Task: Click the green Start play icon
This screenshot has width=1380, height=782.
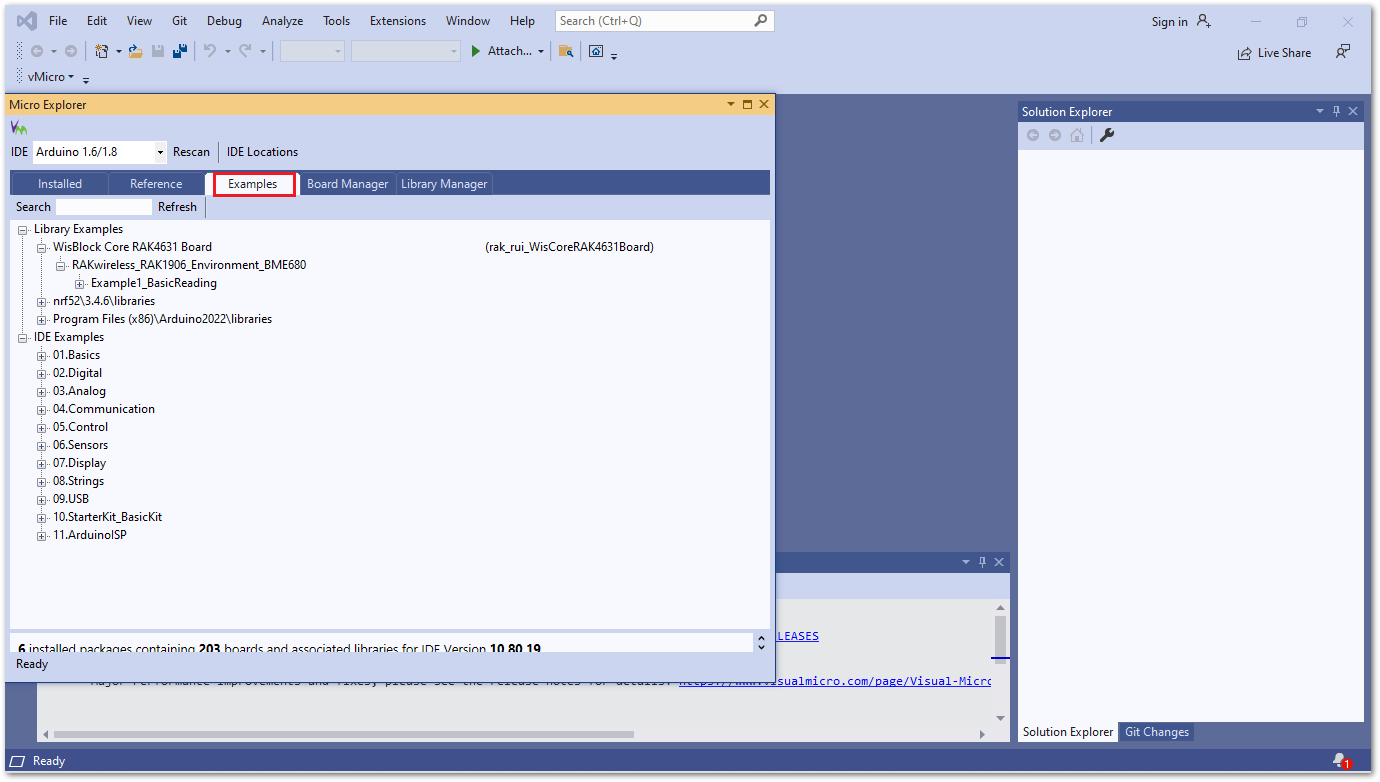Action: point(476,51)
